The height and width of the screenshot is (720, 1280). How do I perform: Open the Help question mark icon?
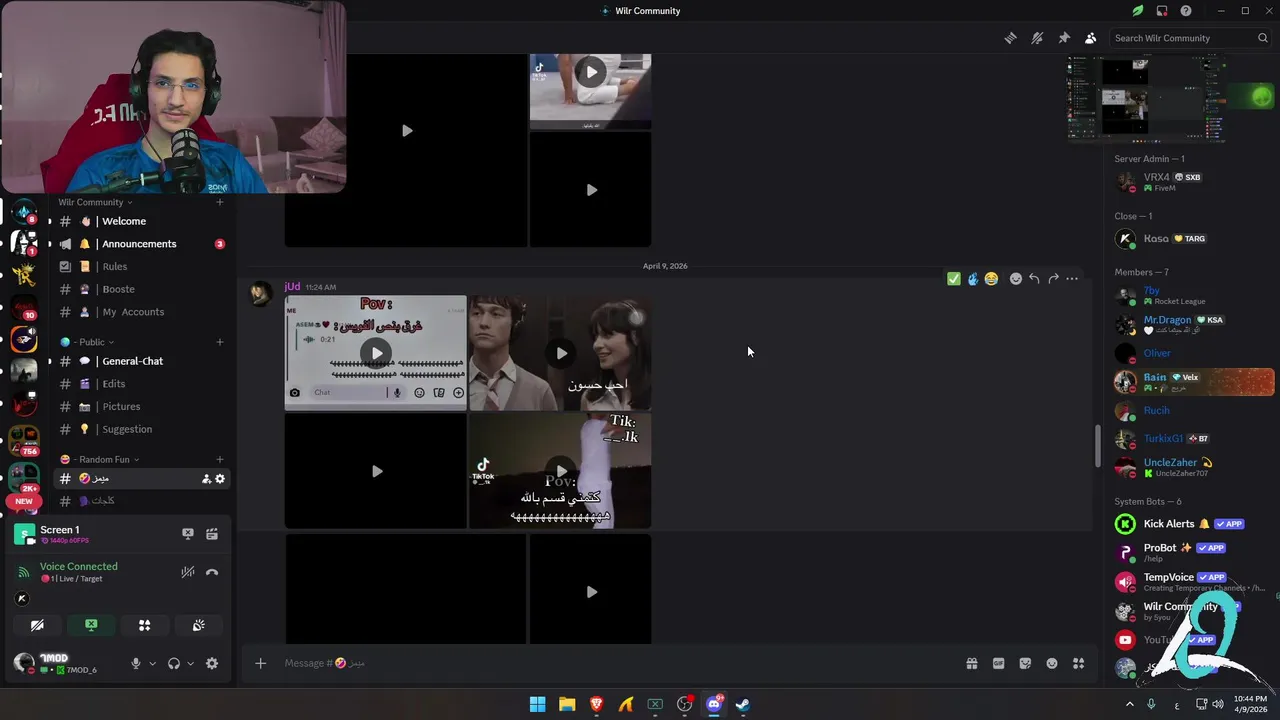1186,11
